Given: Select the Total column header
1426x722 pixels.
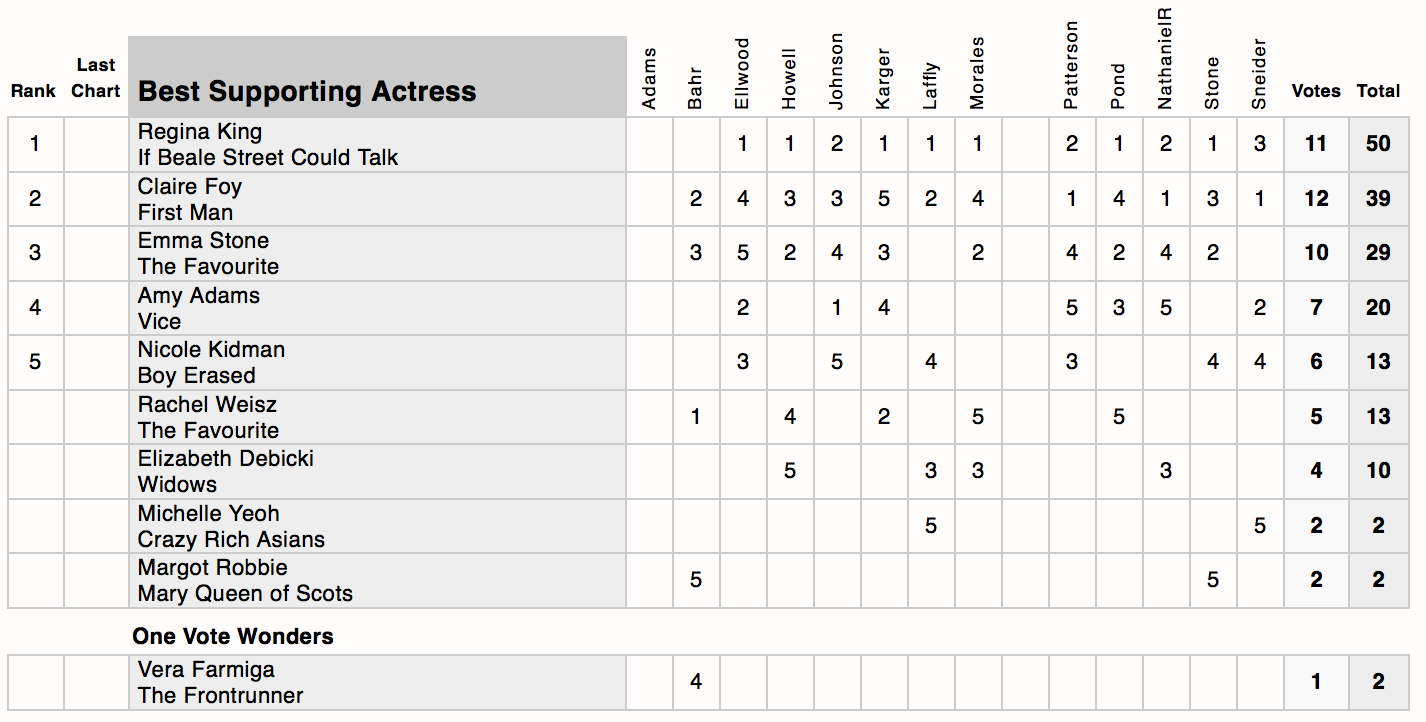Looking at the screenshot, I should [x=1378, y=91].
